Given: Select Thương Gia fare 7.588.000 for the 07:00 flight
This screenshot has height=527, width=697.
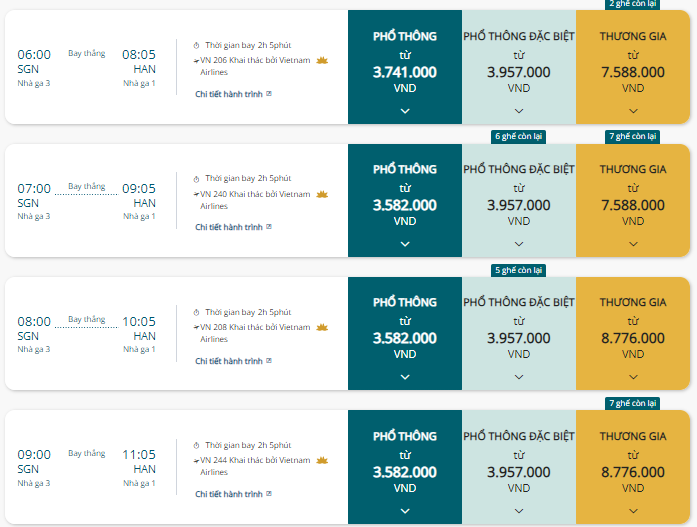Looking at the screenshot, I should pyautogui.click(x=633, y=200).
